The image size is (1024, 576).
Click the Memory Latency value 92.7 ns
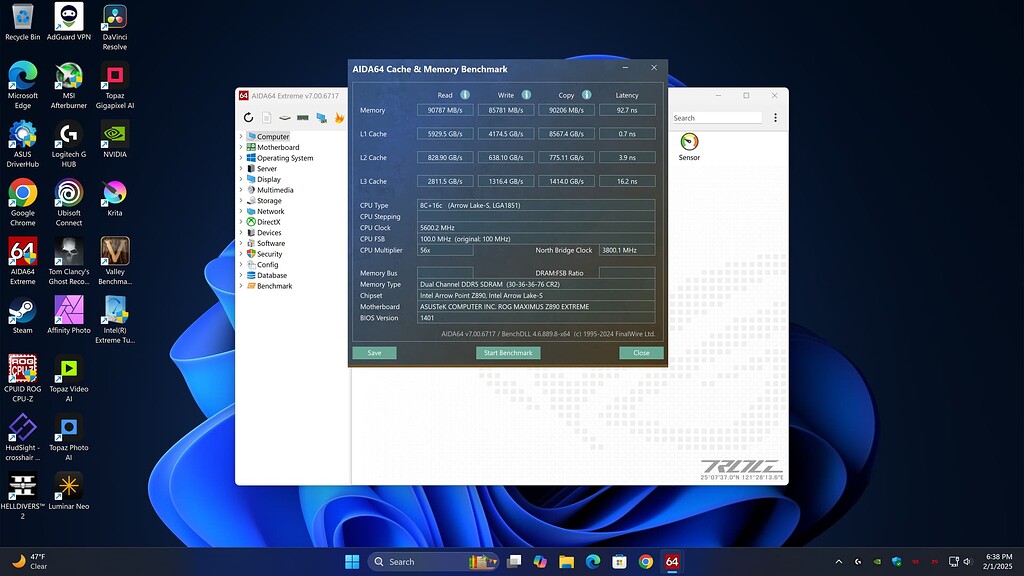click(627, 110)
